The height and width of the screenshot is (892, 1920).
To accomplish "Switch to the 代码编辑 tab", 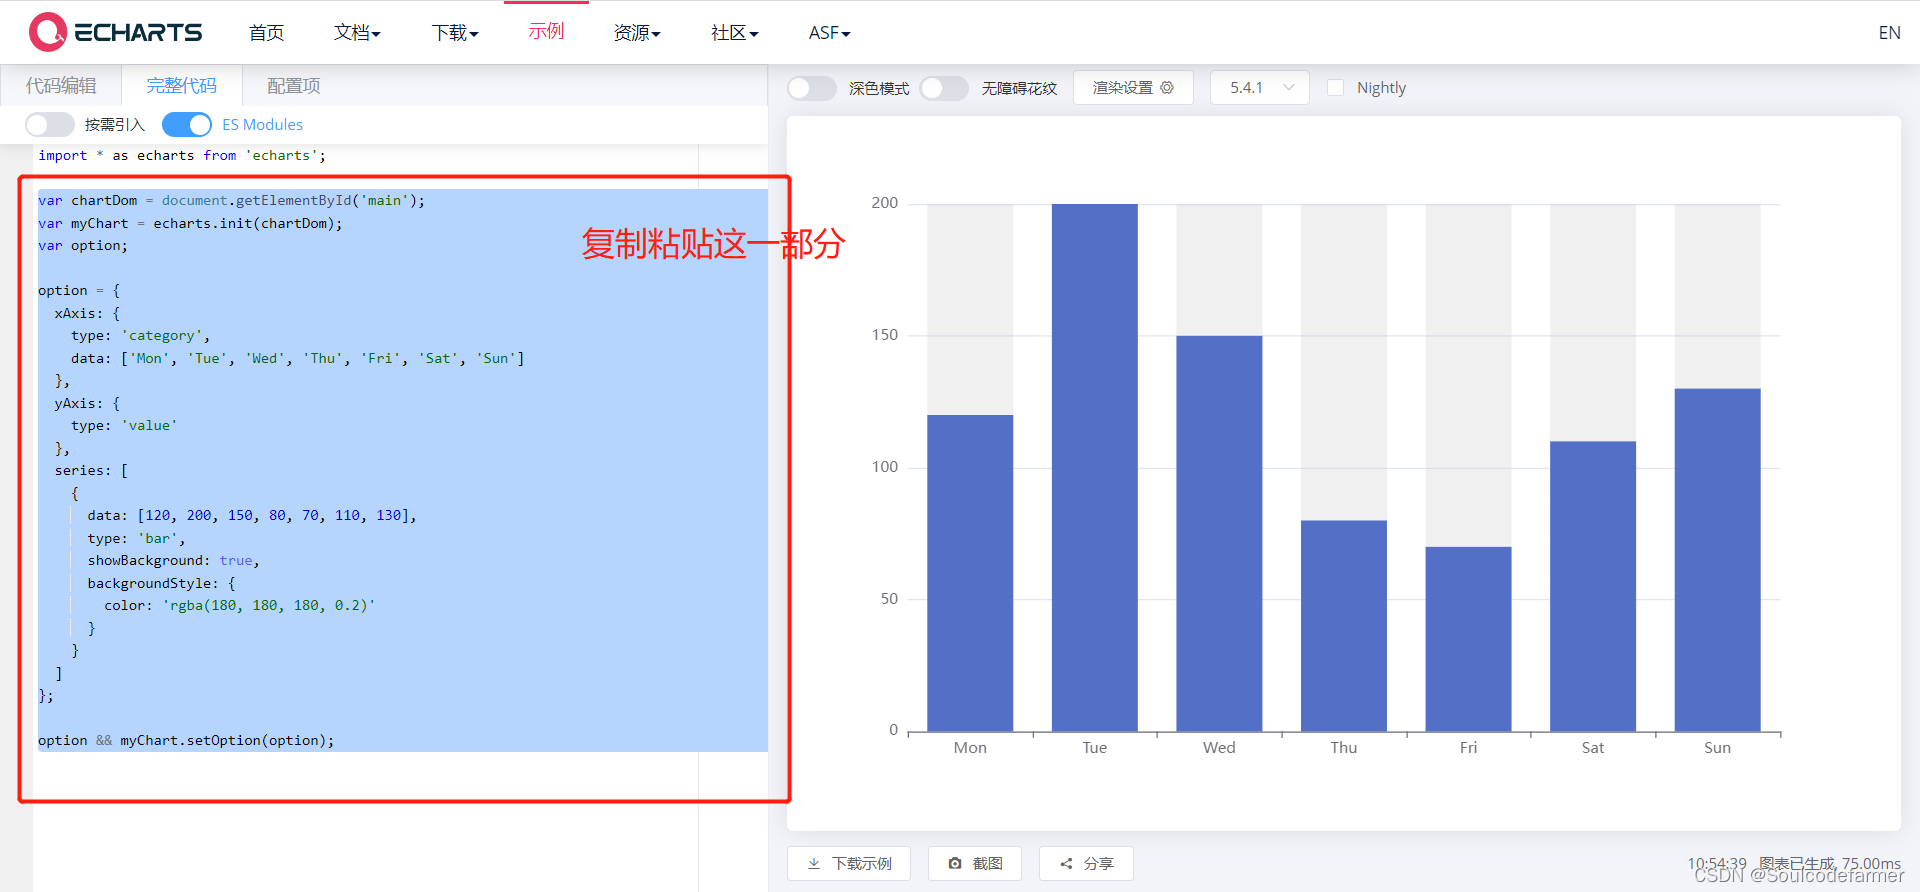I will [61, 86].
